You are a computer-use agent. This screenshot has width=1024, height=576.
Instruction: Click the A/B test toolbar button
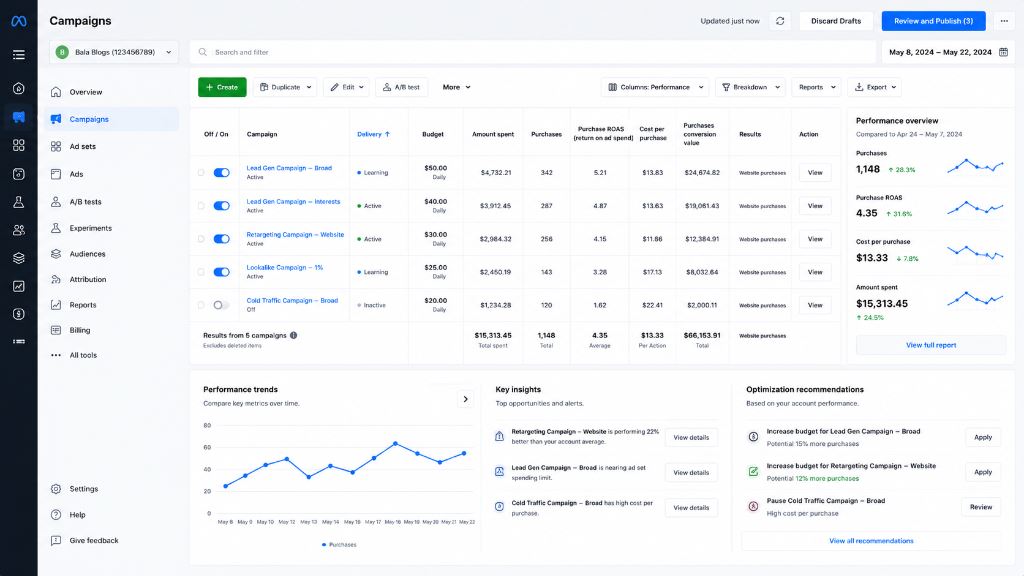pyautogui.click(x=401, y=87)
